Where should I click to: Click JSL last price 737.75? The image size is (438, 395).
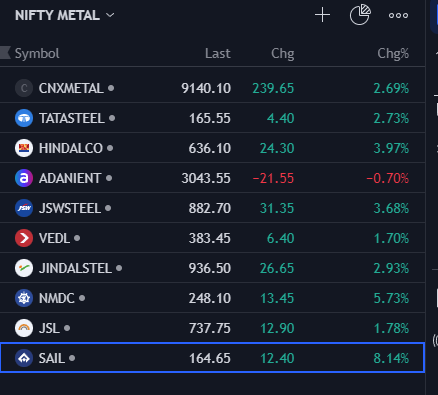(x=210, y=328)
